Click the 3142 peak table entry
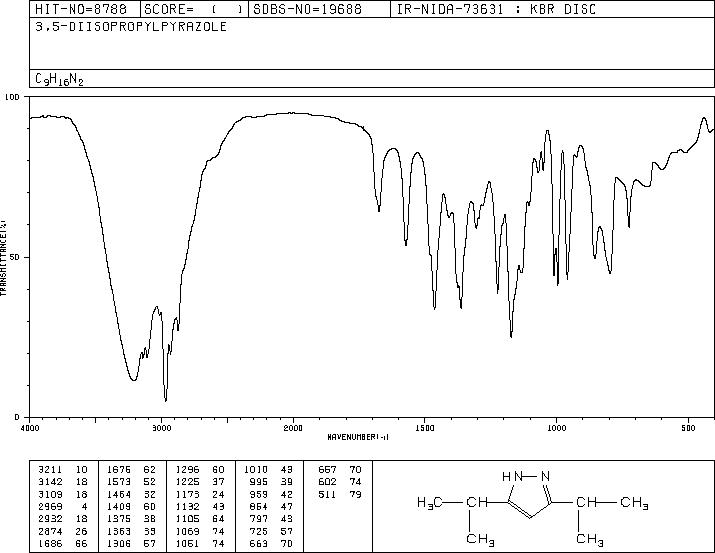This screenshot has width=715, height=553. 62,482
